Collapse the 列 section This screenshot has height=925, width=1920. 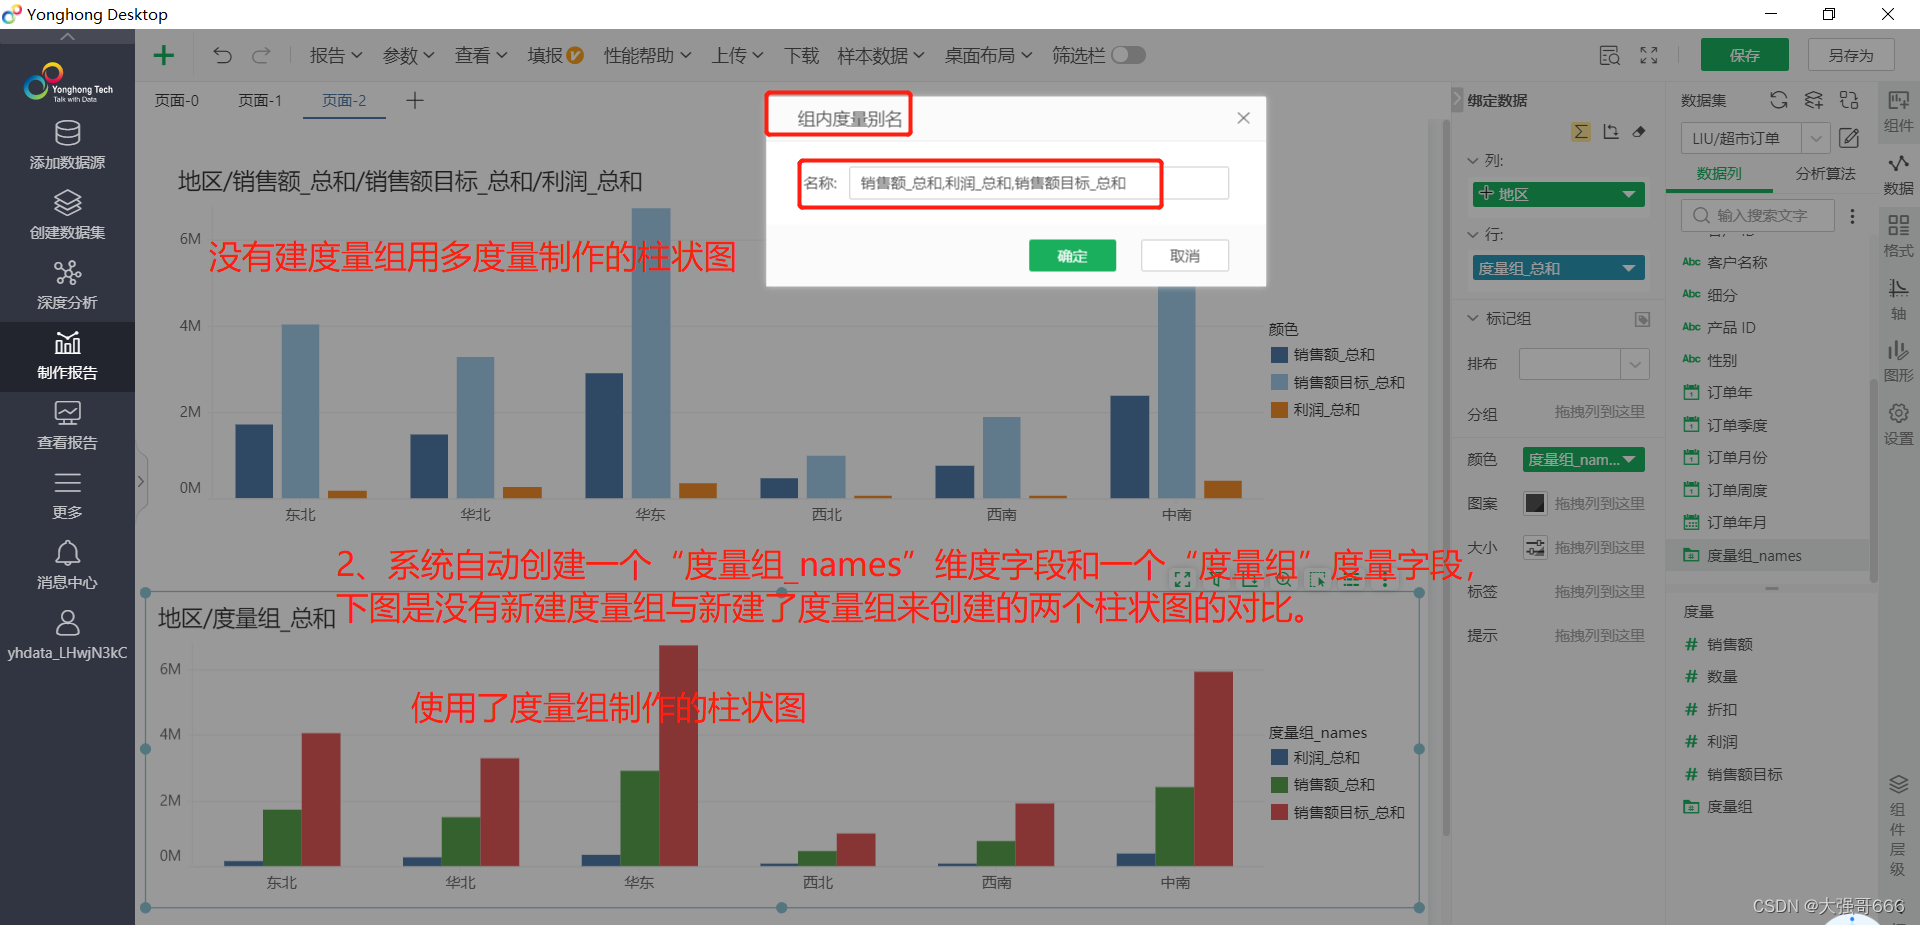[1473, 160]
